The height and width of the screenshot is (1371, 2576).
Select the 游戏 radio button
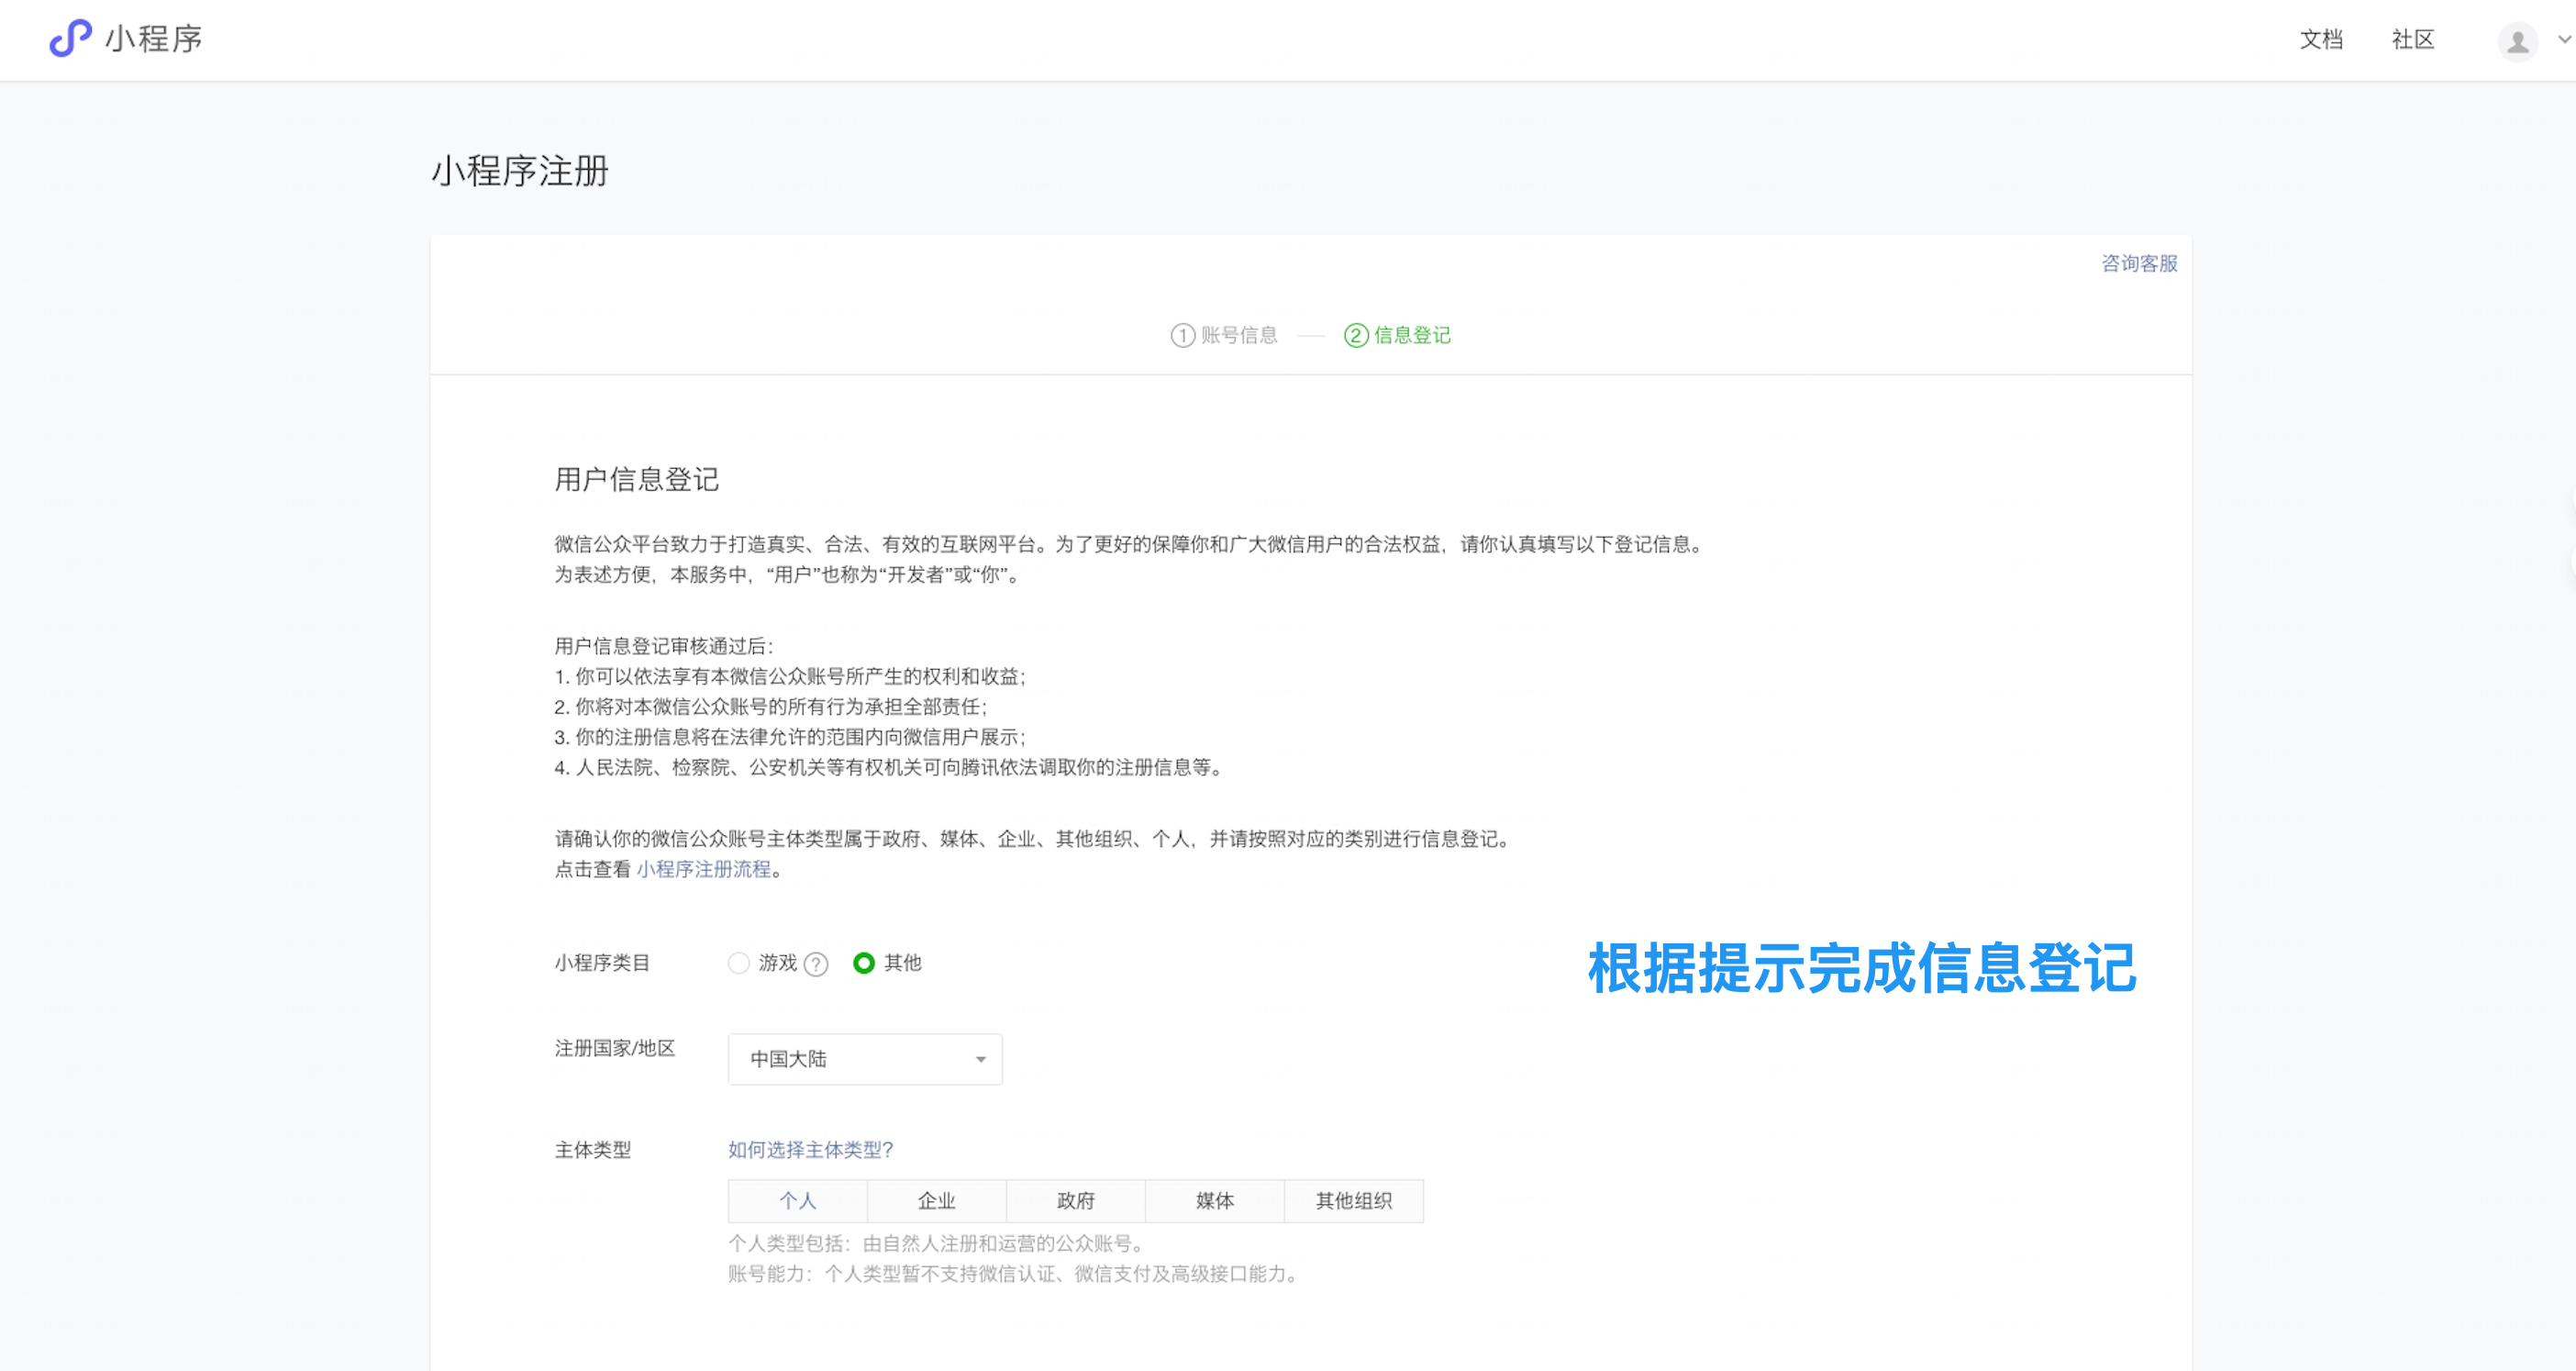point(739,963)
